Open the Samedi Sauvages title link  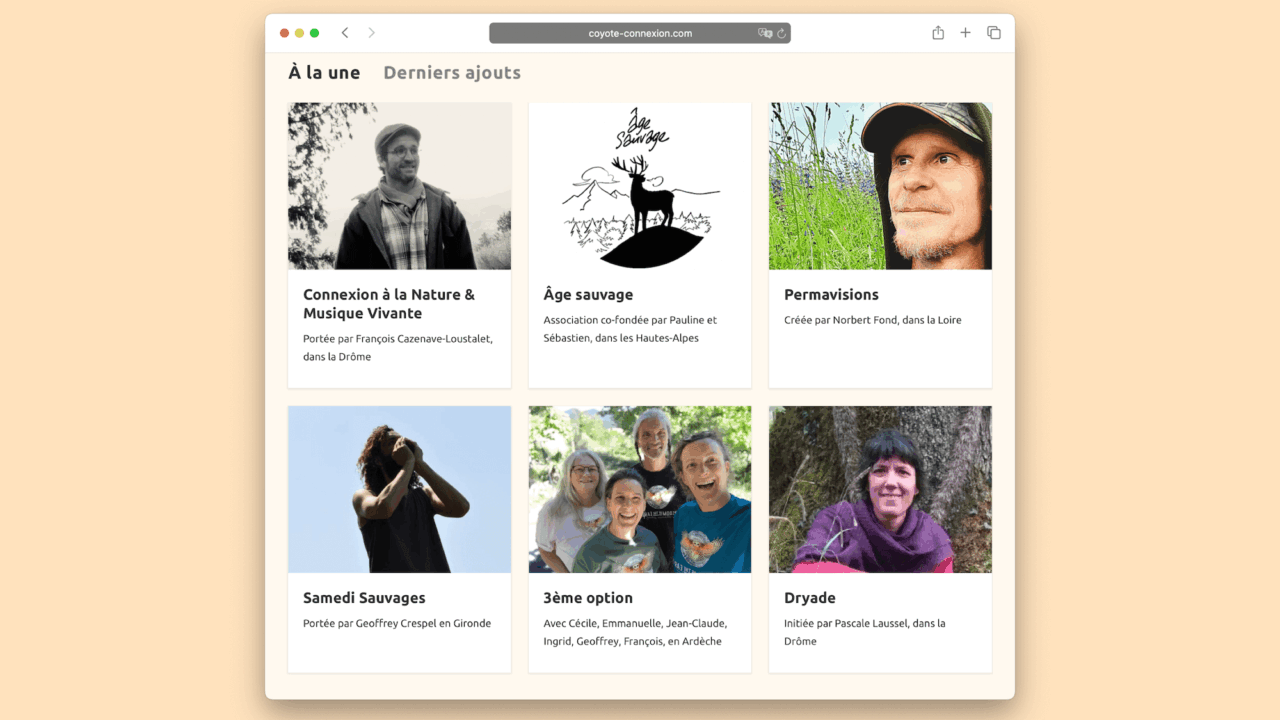pyautogui.click(x=364, y=598)
